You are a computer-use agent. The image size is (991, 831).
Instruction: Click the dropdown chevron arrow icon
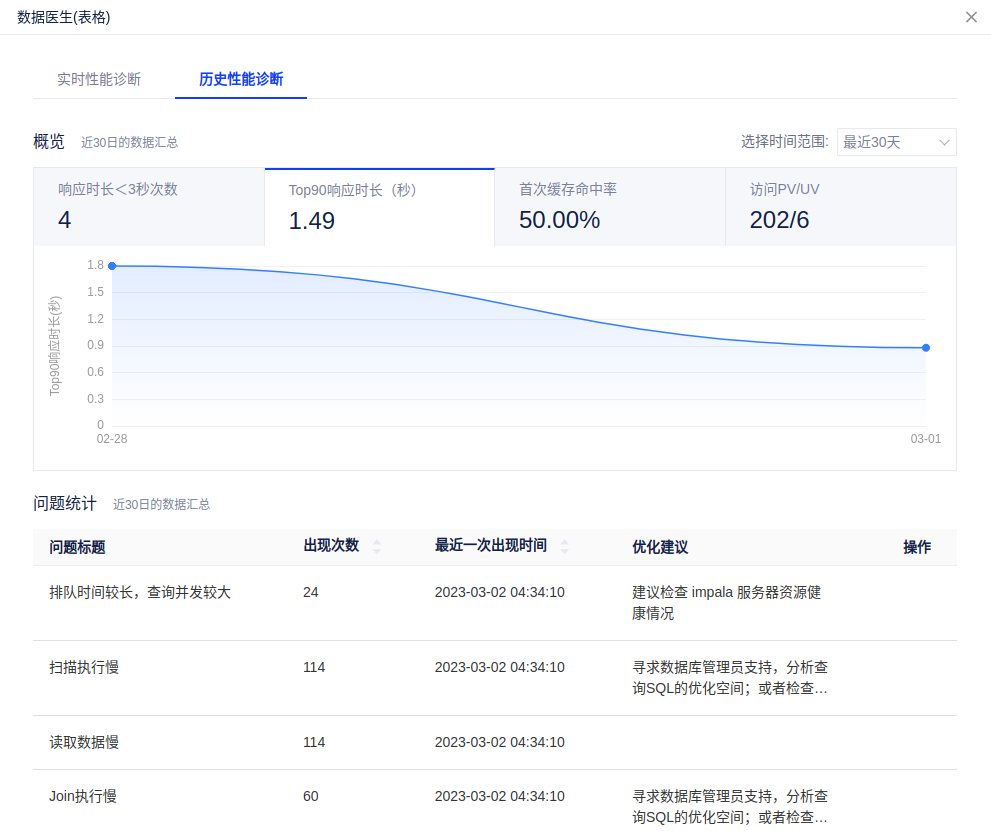click(944, 143)
